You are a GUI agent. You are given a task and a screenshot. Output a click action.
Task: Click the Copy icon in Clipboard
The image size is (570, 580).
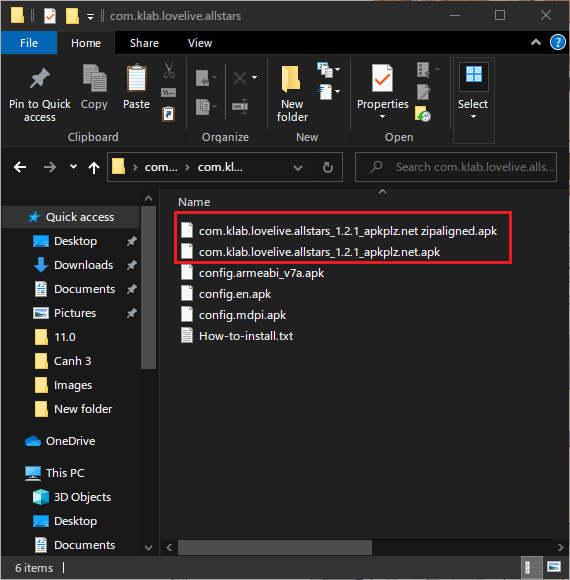(94, 78)
